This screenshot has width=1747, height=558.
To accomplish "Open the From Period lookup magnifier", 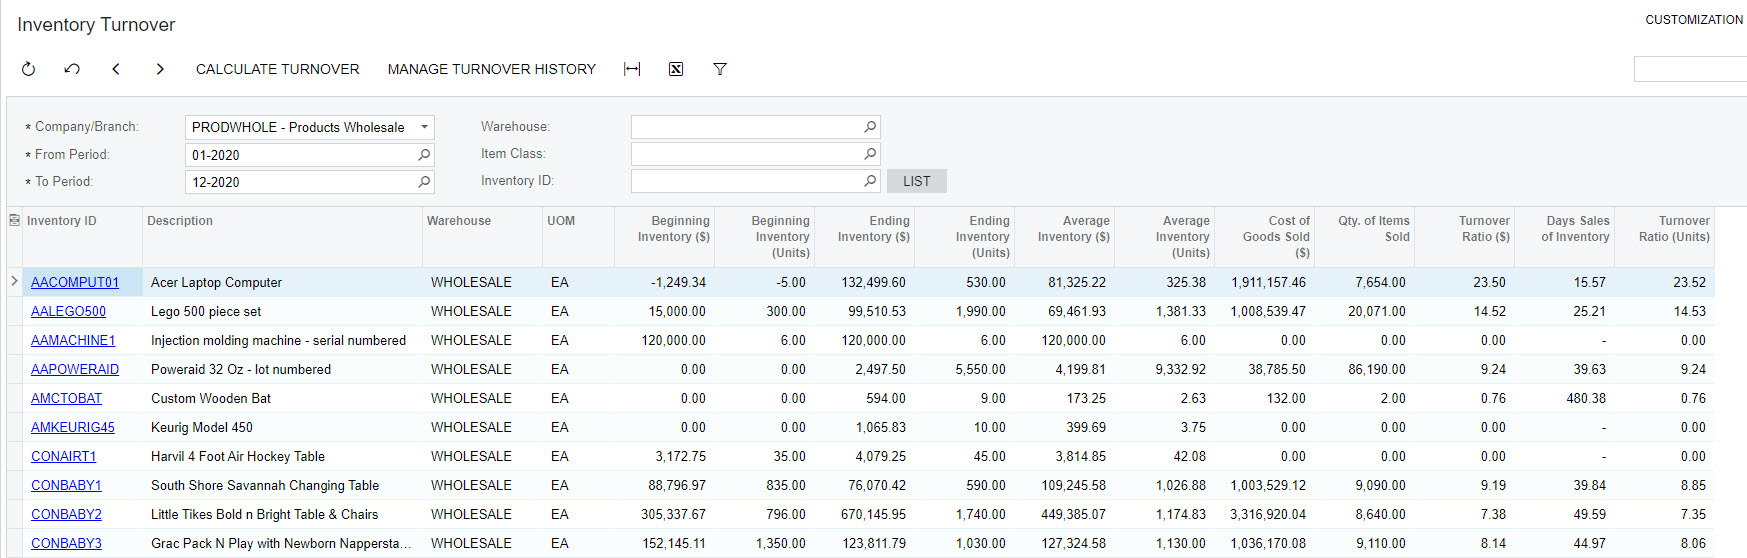I will [424, 155].
